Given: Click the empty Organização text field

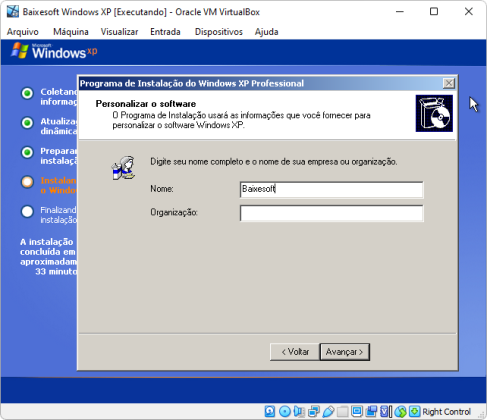Looking at the screenshot, I should [x=331, y=213].
